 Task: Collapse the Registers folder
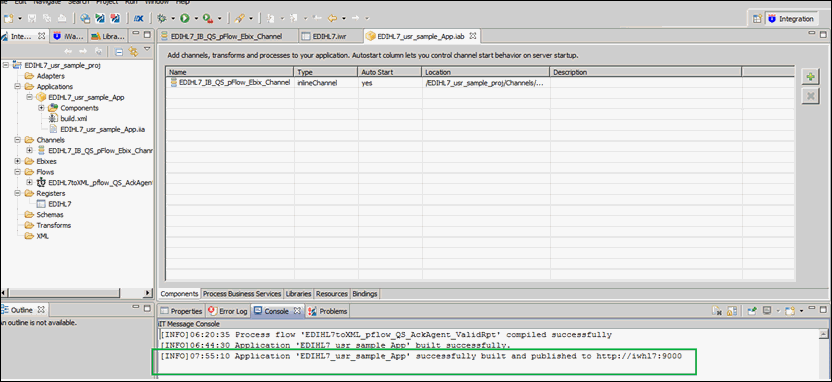point(18,194)
